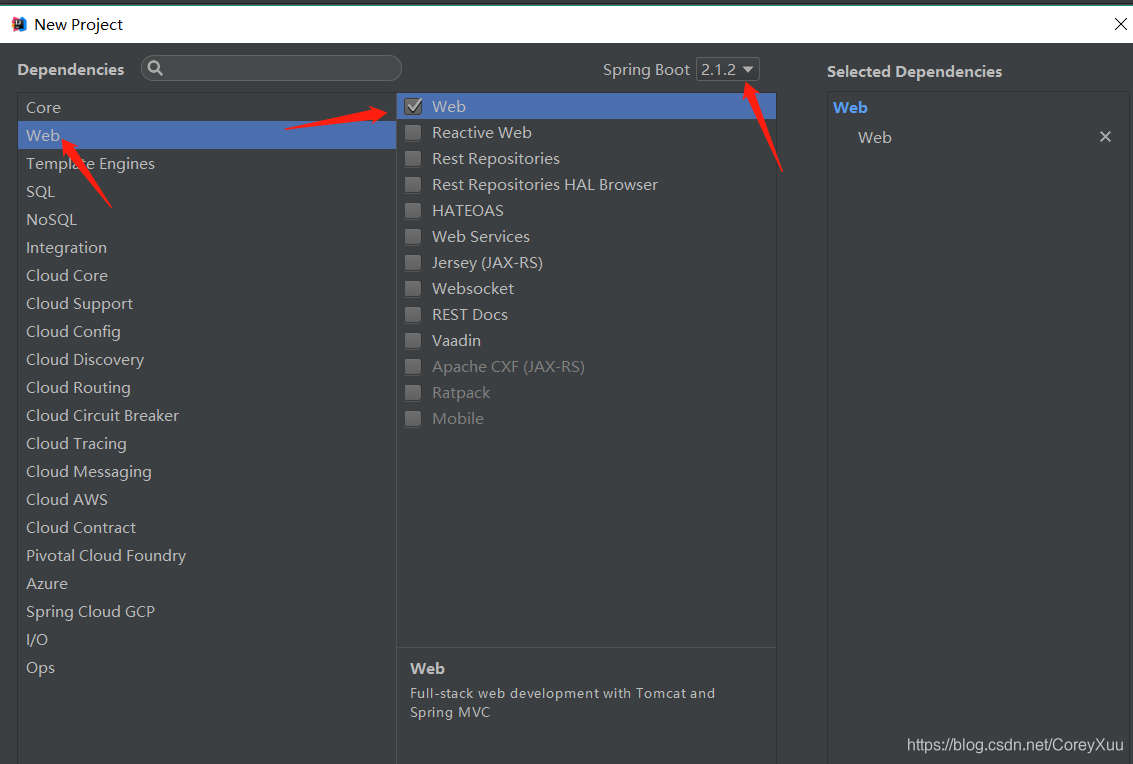This screenshot has height=764, width=1133.
Task: Select Web entry under Selected Dependencies
Action: pos(874,137)
